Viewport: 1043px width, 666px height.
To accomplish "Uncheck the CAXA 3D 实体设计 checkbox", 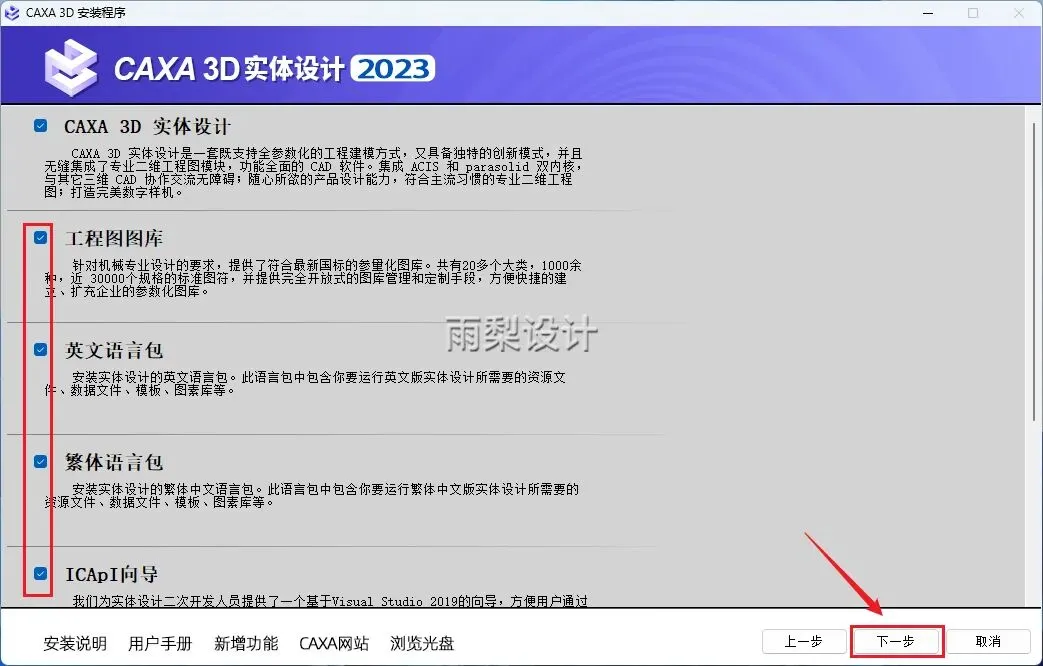I will 41,126.
